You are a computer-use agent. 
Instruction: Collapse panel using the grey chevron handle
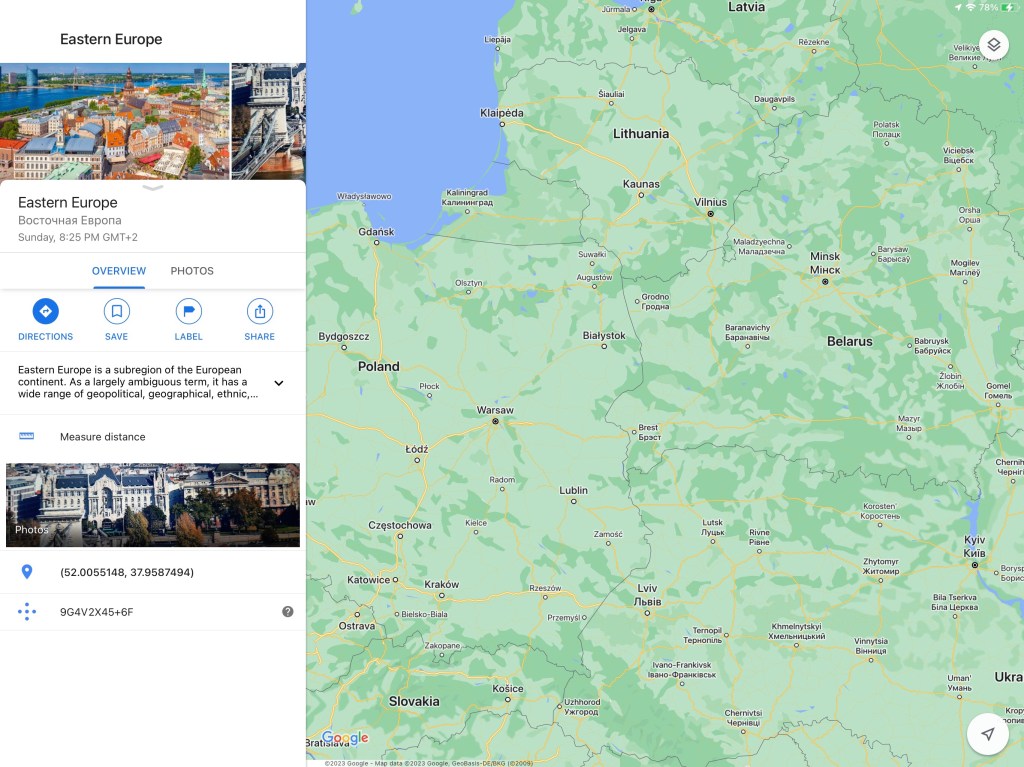153,188
